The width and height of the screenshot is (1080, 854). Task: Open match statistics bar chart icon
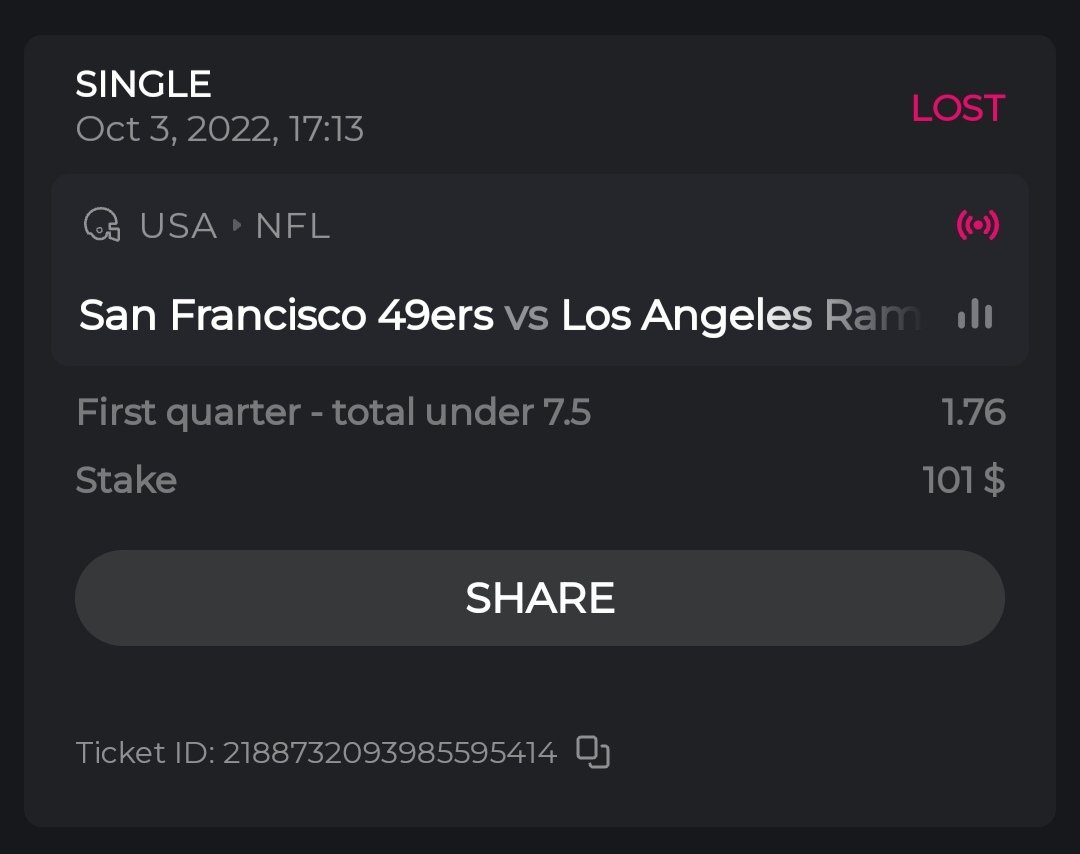[974, 315]
